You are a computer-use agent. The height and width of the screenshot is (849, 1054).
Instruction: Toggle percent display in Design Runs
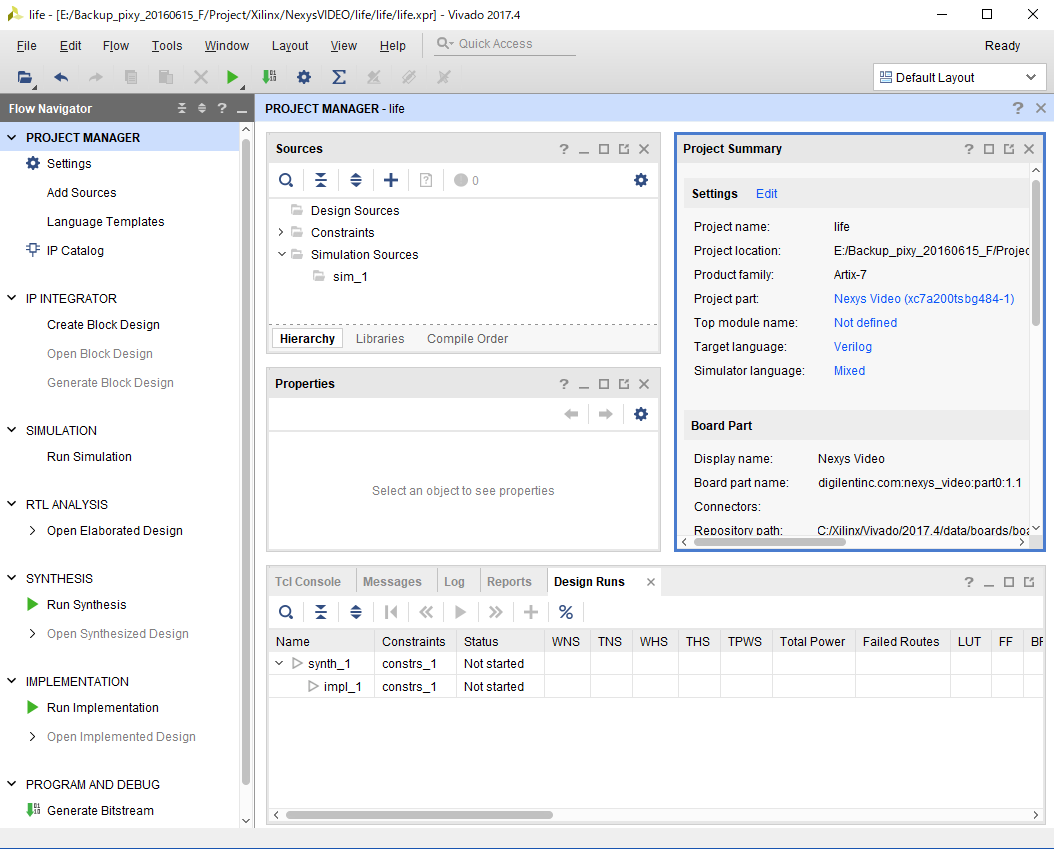pos(565,612)
